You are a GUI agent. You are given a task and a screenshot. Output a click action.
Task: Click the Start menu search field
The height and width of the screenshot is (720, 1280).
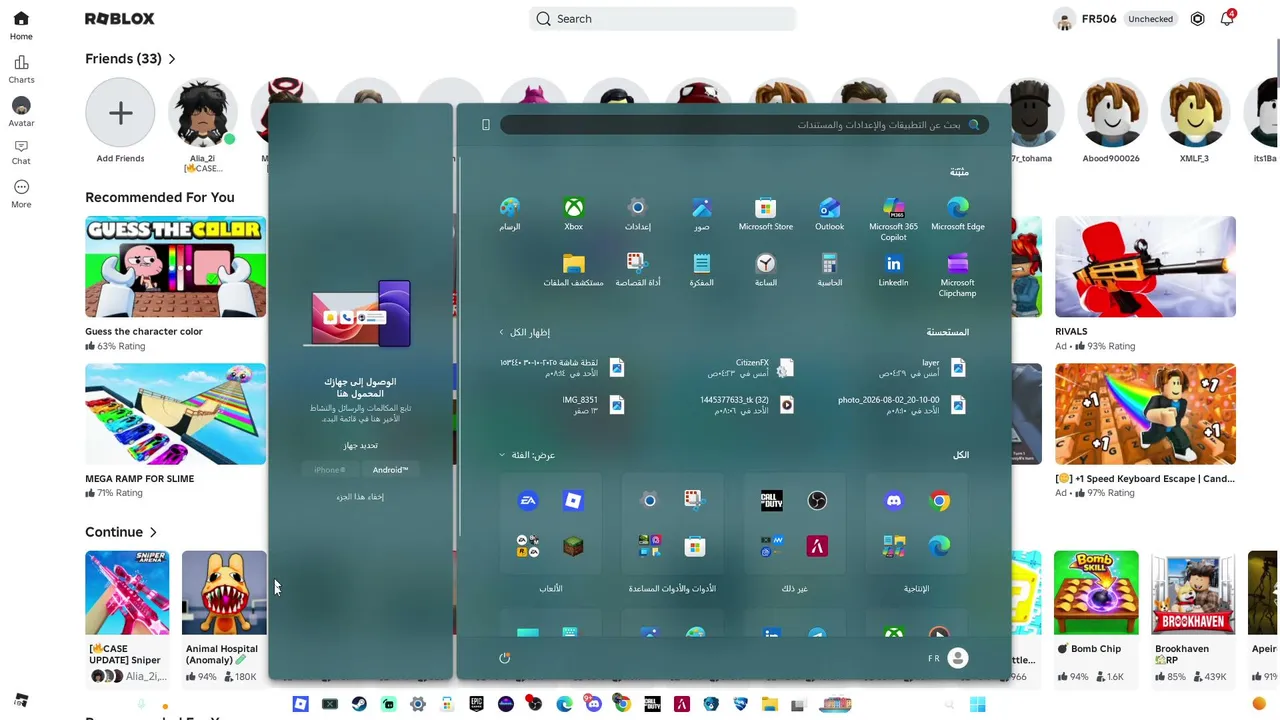coord(744,125)
